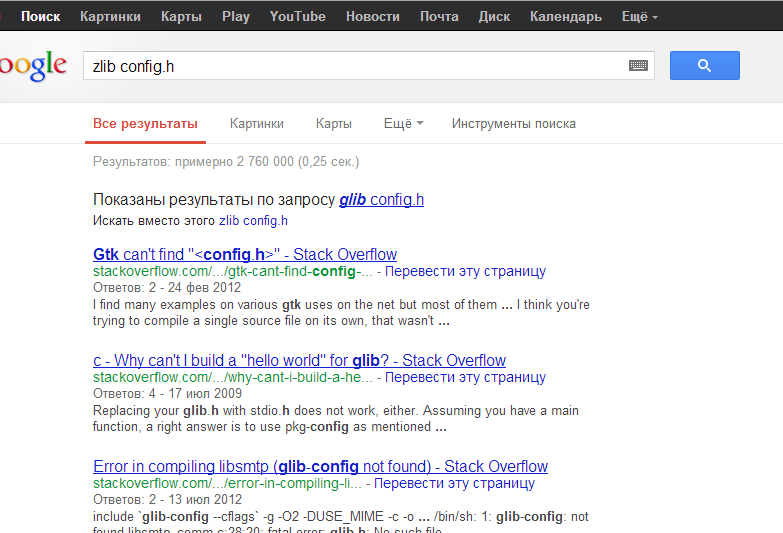Expand the Ещё dropdown under search box

point(403,123)
